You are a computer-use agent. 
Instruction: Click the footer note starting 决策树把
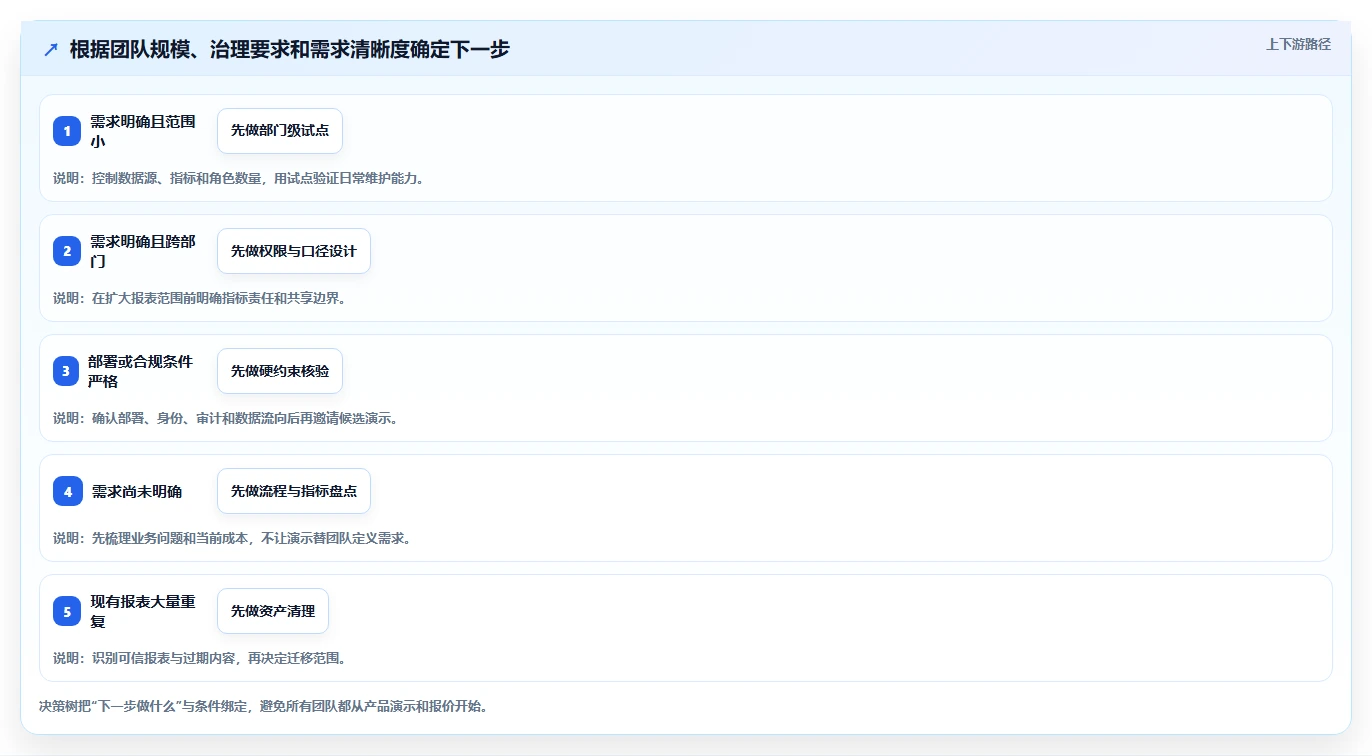[x=263, y=706]
